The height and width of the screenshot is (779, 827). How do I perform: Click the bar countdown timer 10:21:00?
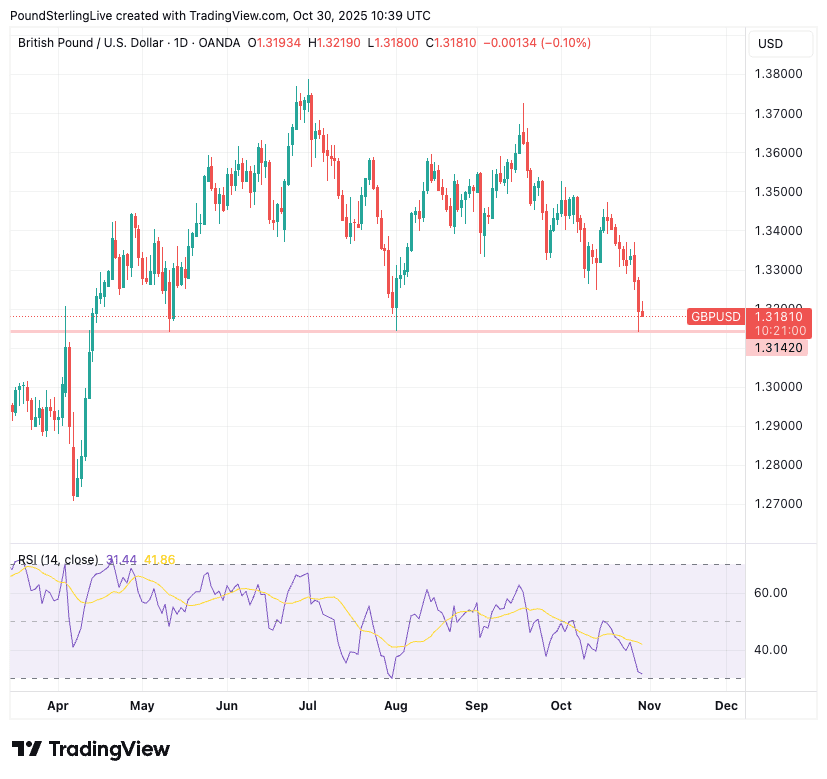[776, 330]
